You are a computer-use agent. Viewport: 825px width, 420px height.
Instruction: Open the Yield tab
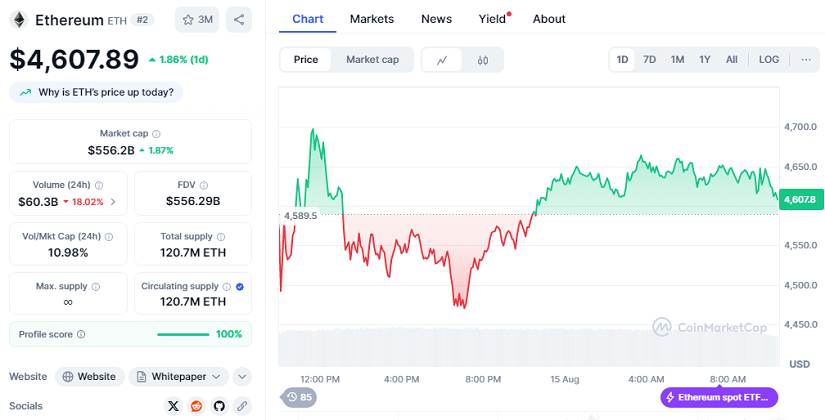[x=492, y=19]
